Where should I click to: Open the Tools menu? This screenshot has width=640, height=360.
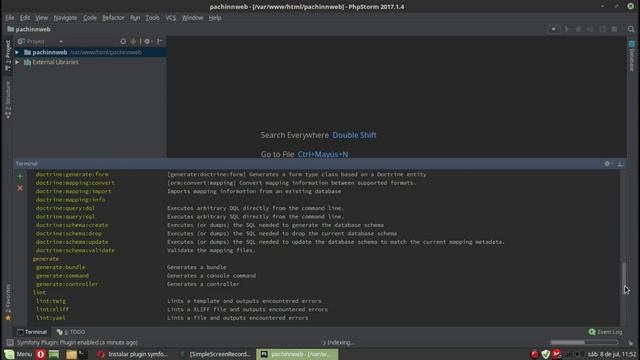tap(152, 18)
